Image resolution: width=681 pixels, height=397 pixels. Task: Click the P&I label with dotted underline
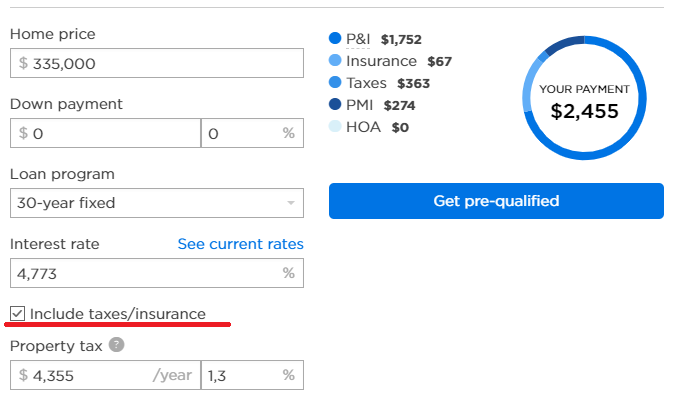[x=358, y=39]
